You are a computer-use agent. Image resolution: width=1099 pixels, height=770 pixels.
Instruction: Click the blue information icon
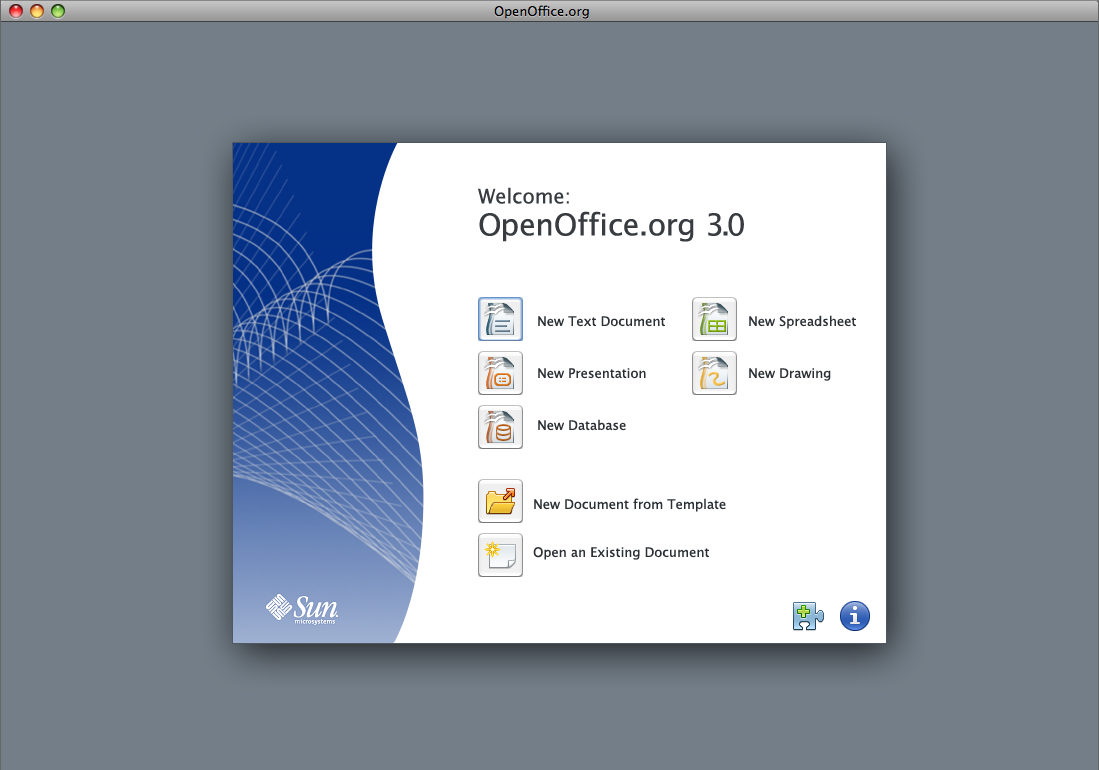coord(854,616)
